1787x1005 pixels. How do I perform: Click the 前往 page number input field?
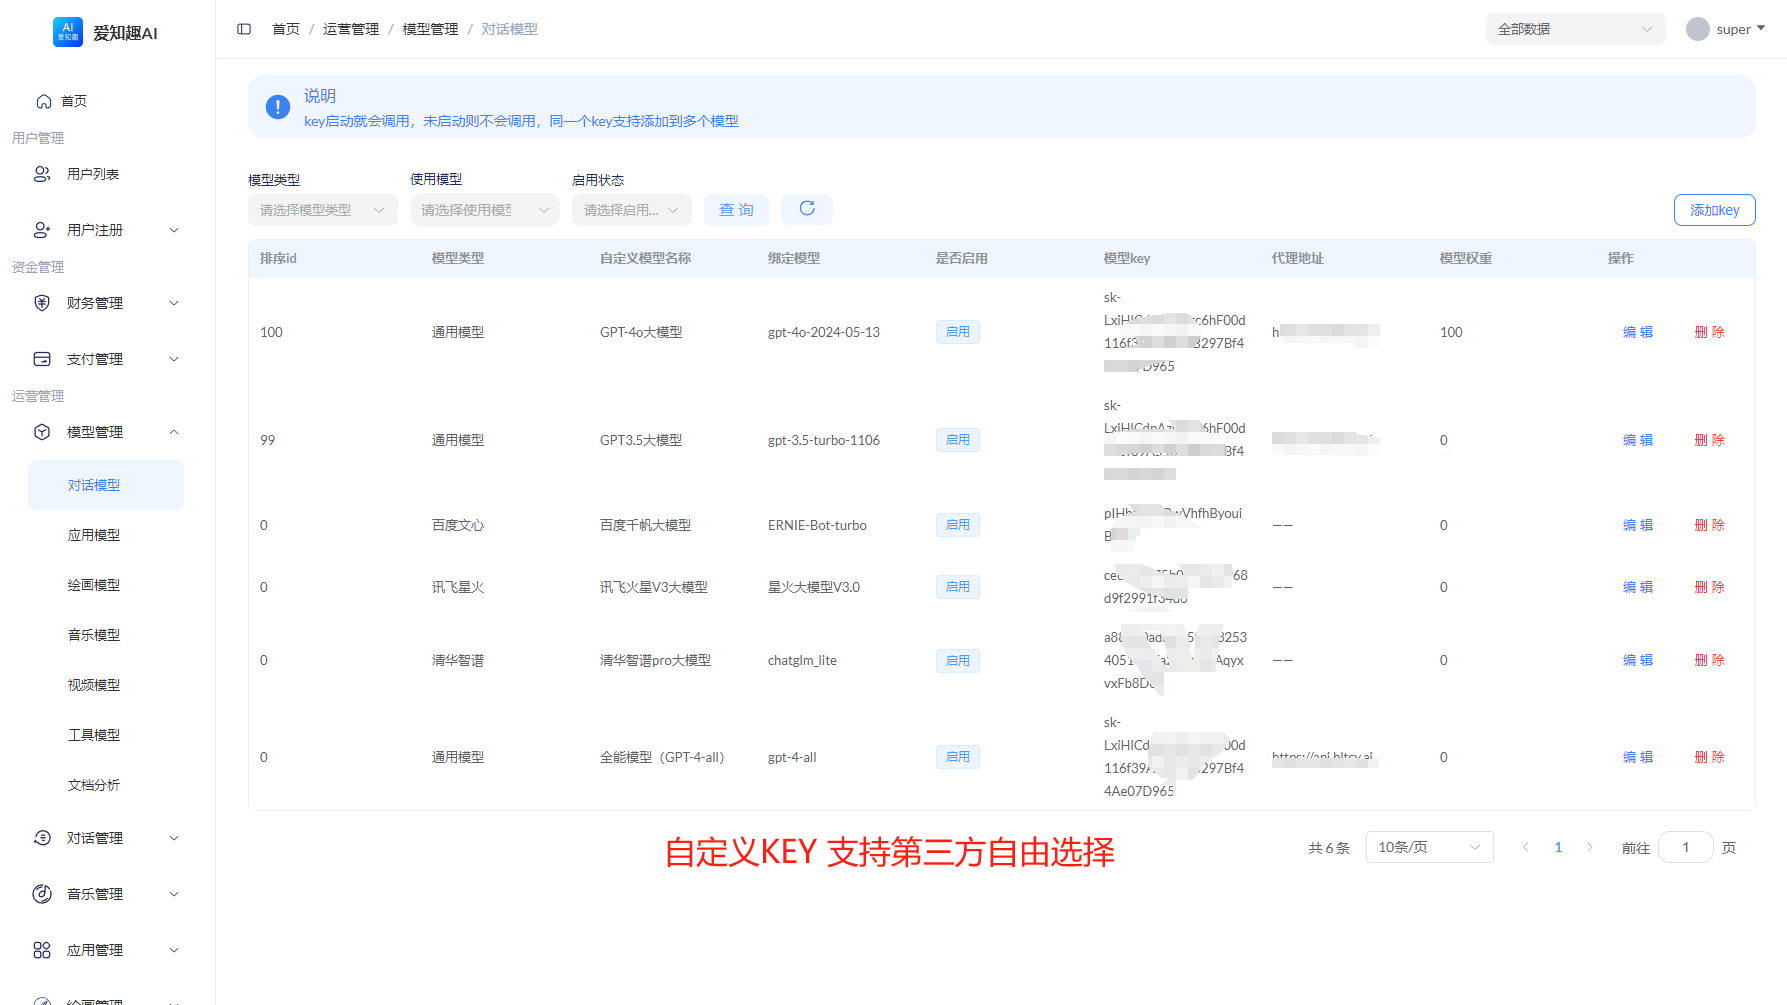(x=1686, y=847)
